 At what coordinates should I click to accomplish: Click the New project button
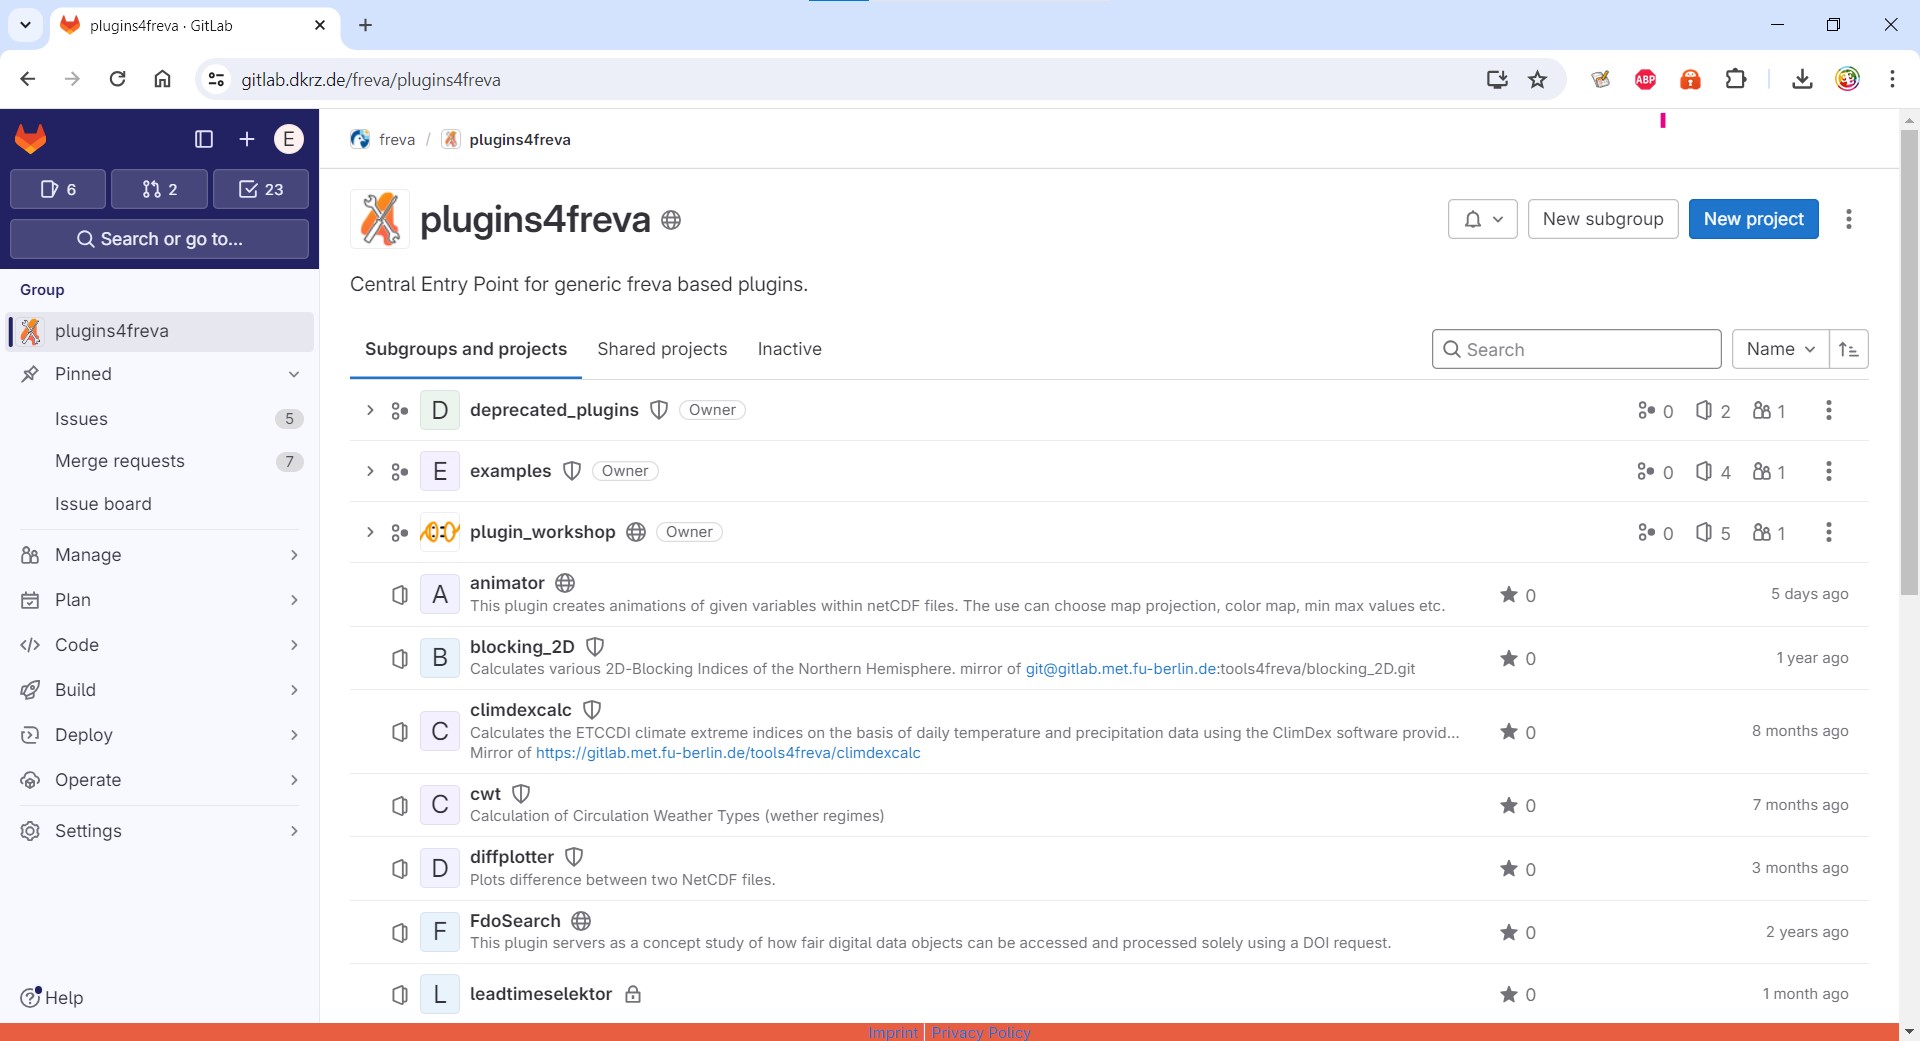(x=1753, y=219)
